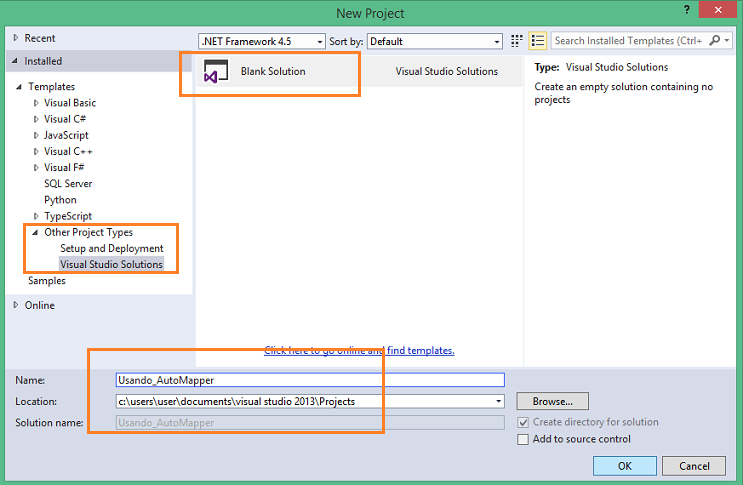
Task: Select Python templates
Action: 60,200
